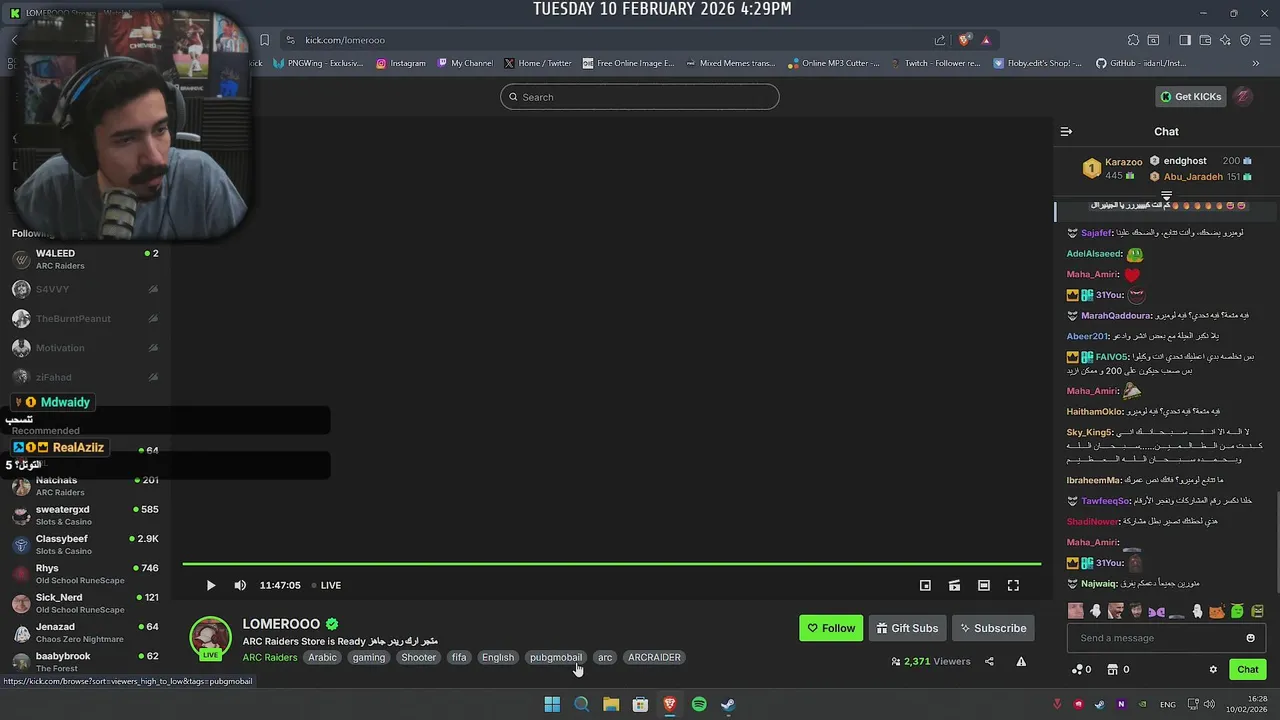1280x720 pixels.
Task: Share the channel via share icon
Action: tap(989, 661)
